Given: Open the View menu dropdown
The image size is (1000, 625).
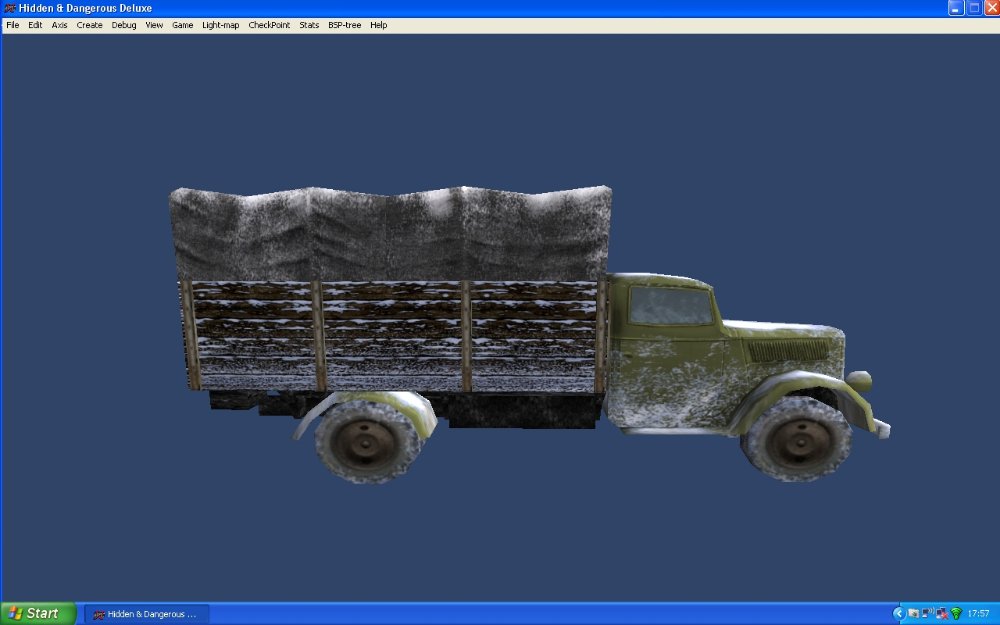Looking at the screenshot, I should [153, 25].
